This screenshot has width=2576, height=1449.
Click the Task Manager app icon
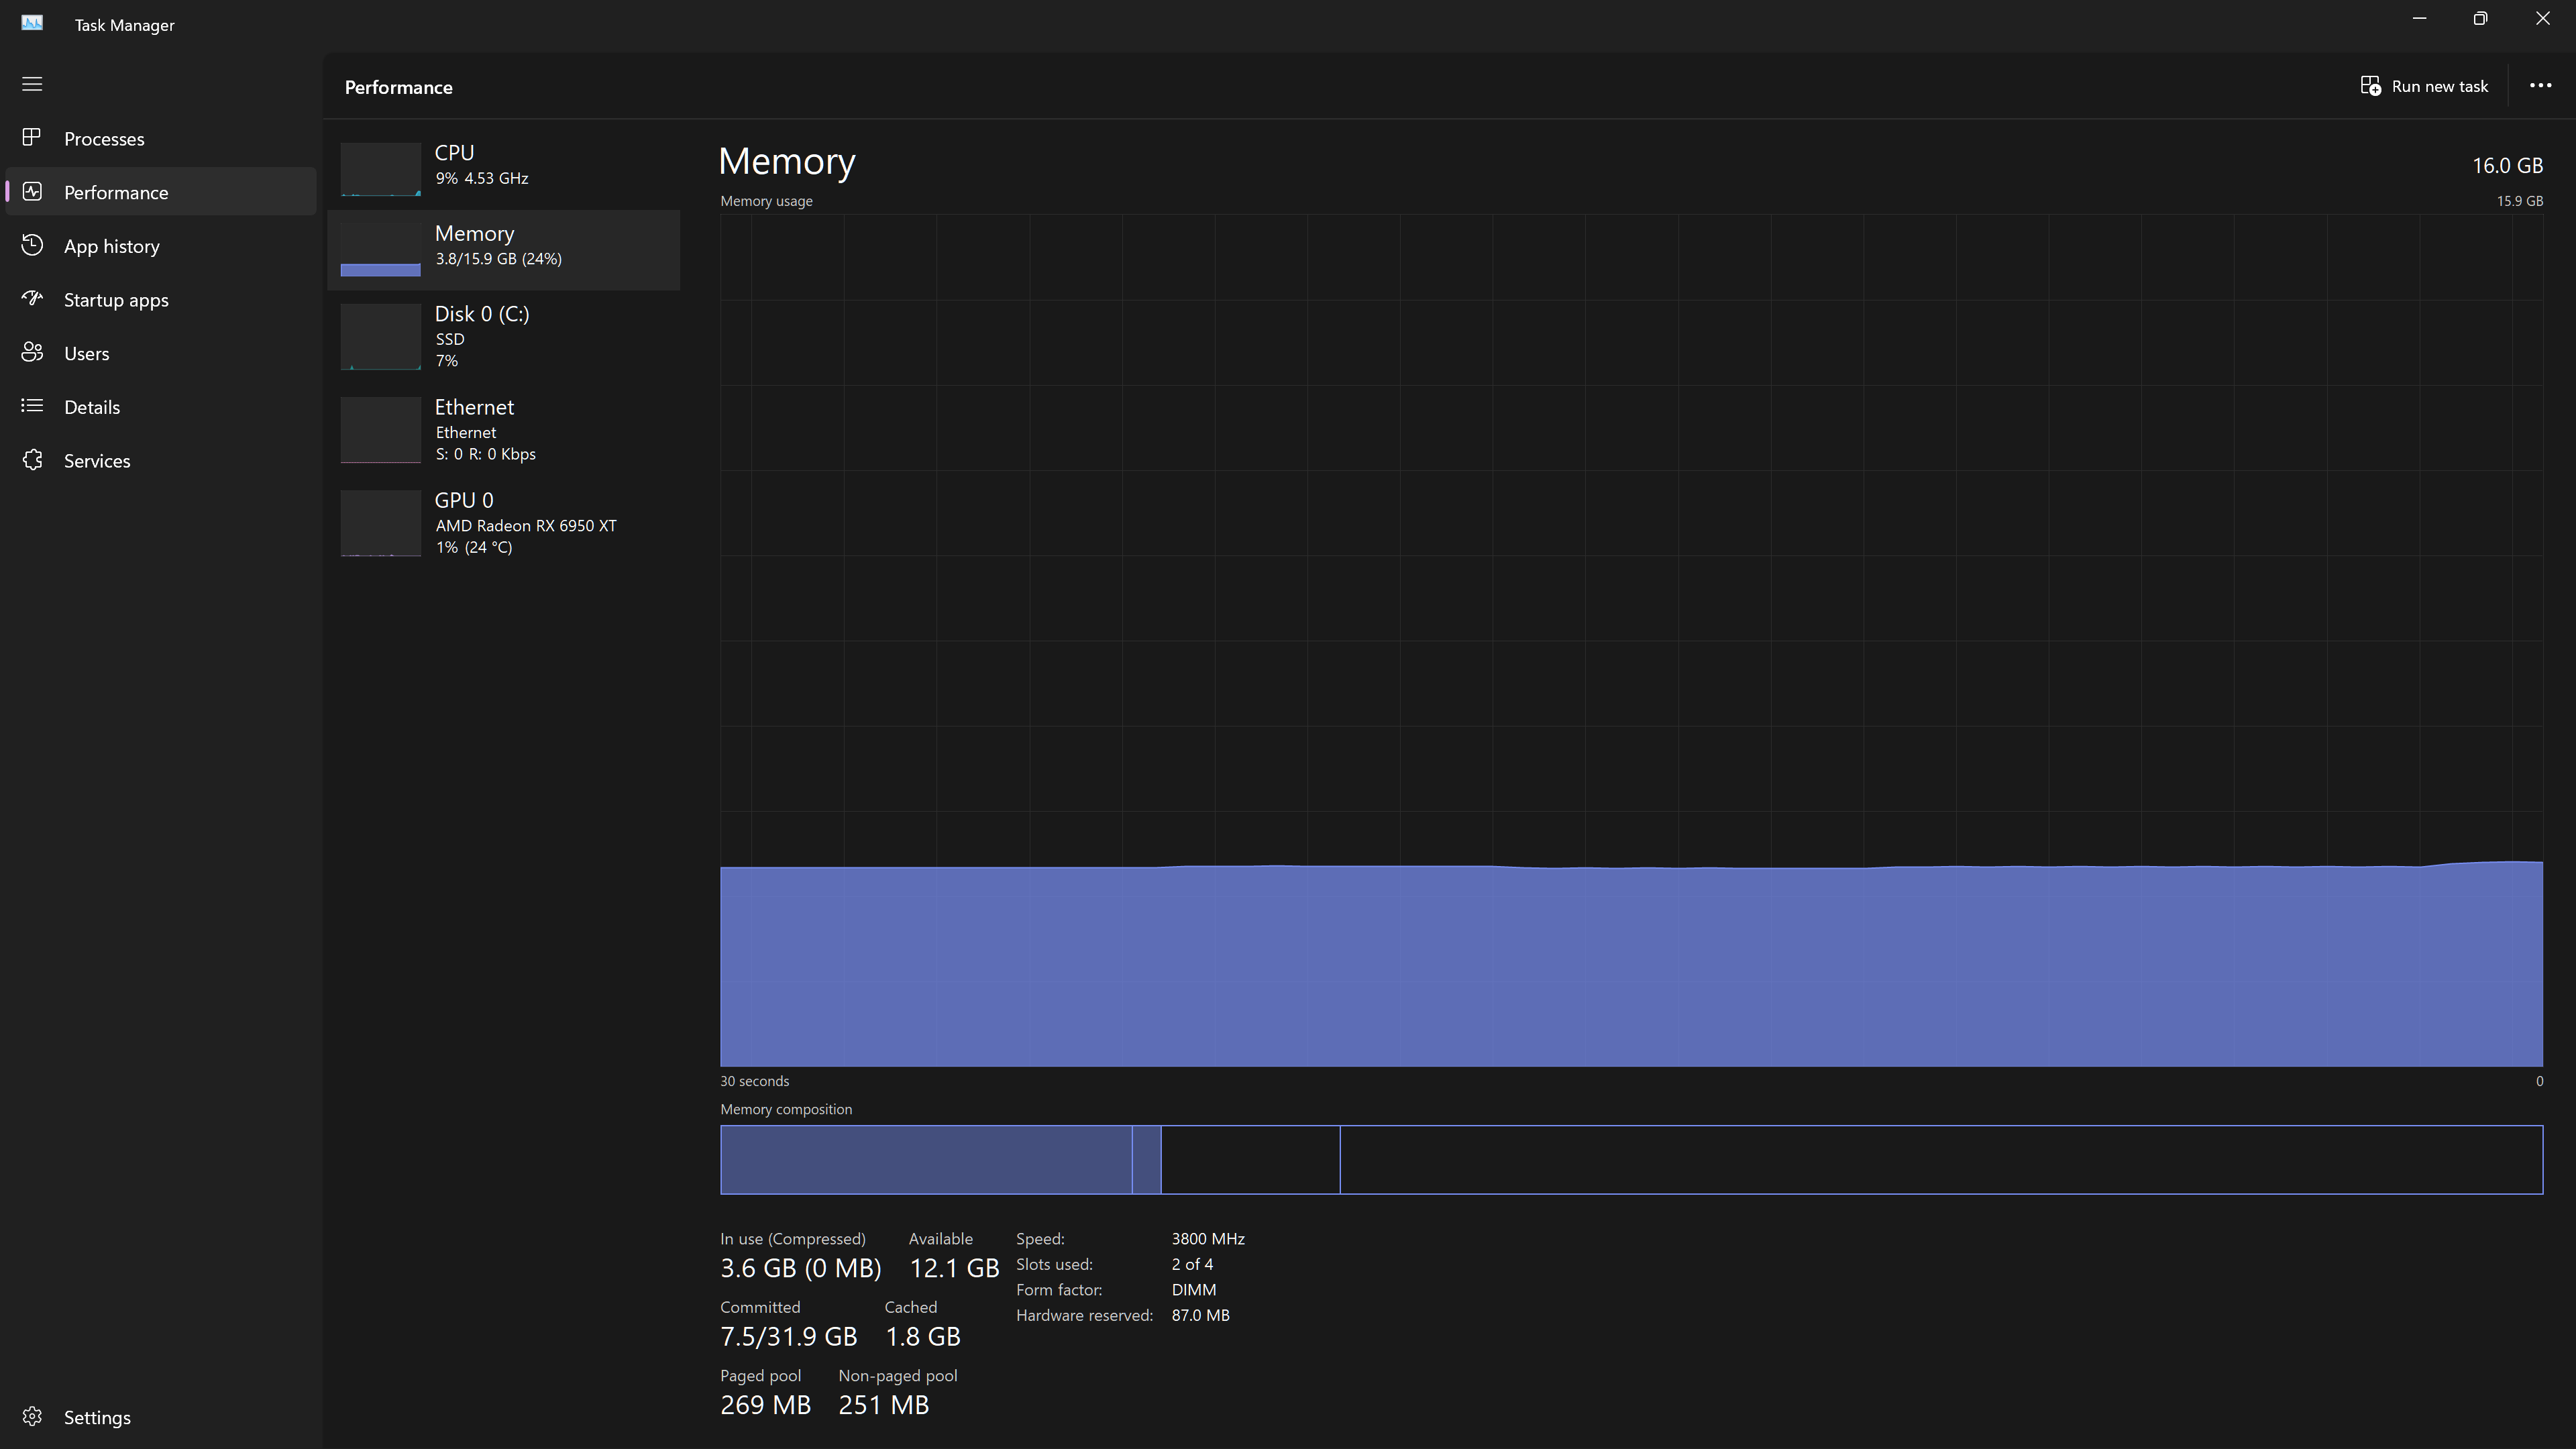[x=32, y=23]
